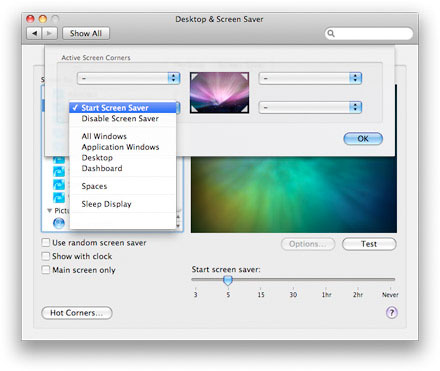This screenshot has width=440, height=371.
Task: Click the Start screen saver slider thumb
Action: 228,280
